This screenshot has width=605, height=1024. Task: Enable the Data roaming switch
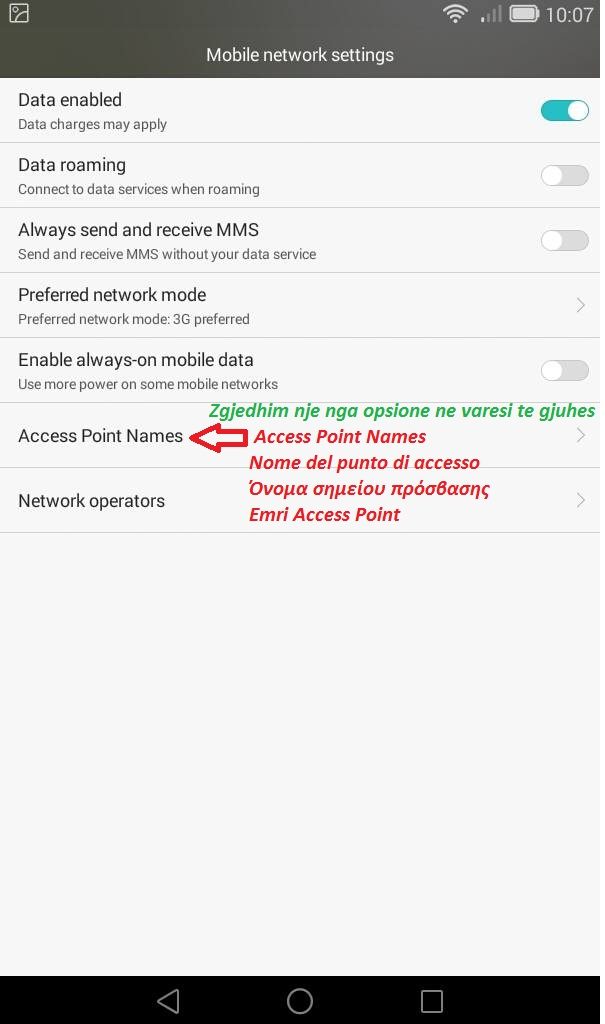[x=564, y=175]
